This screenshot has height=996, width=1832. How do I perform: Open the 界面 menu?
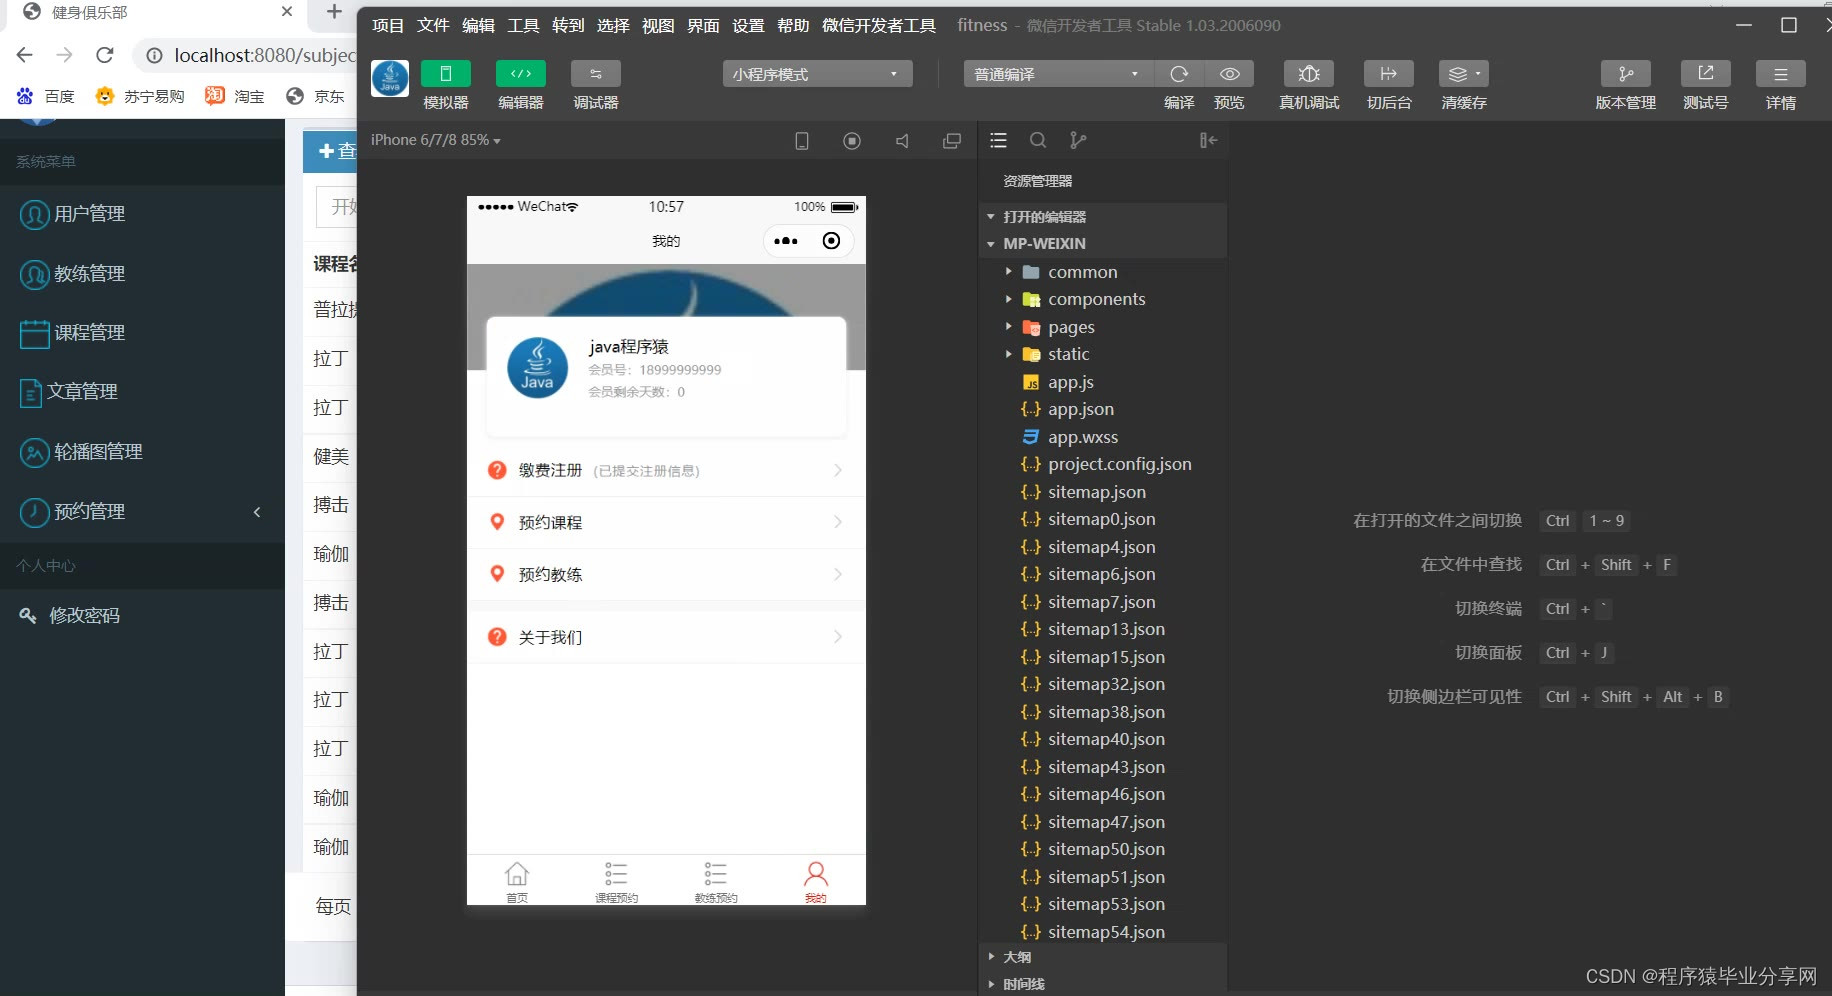[703, 26]
